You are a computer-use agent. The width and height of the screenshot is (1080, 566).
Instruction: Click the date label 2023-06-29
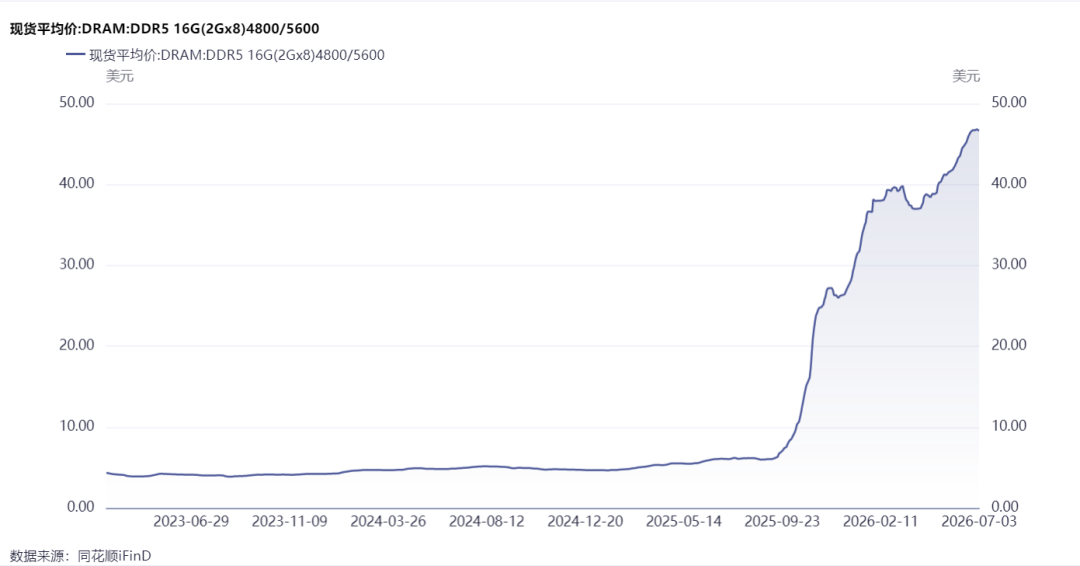point(191,522)
